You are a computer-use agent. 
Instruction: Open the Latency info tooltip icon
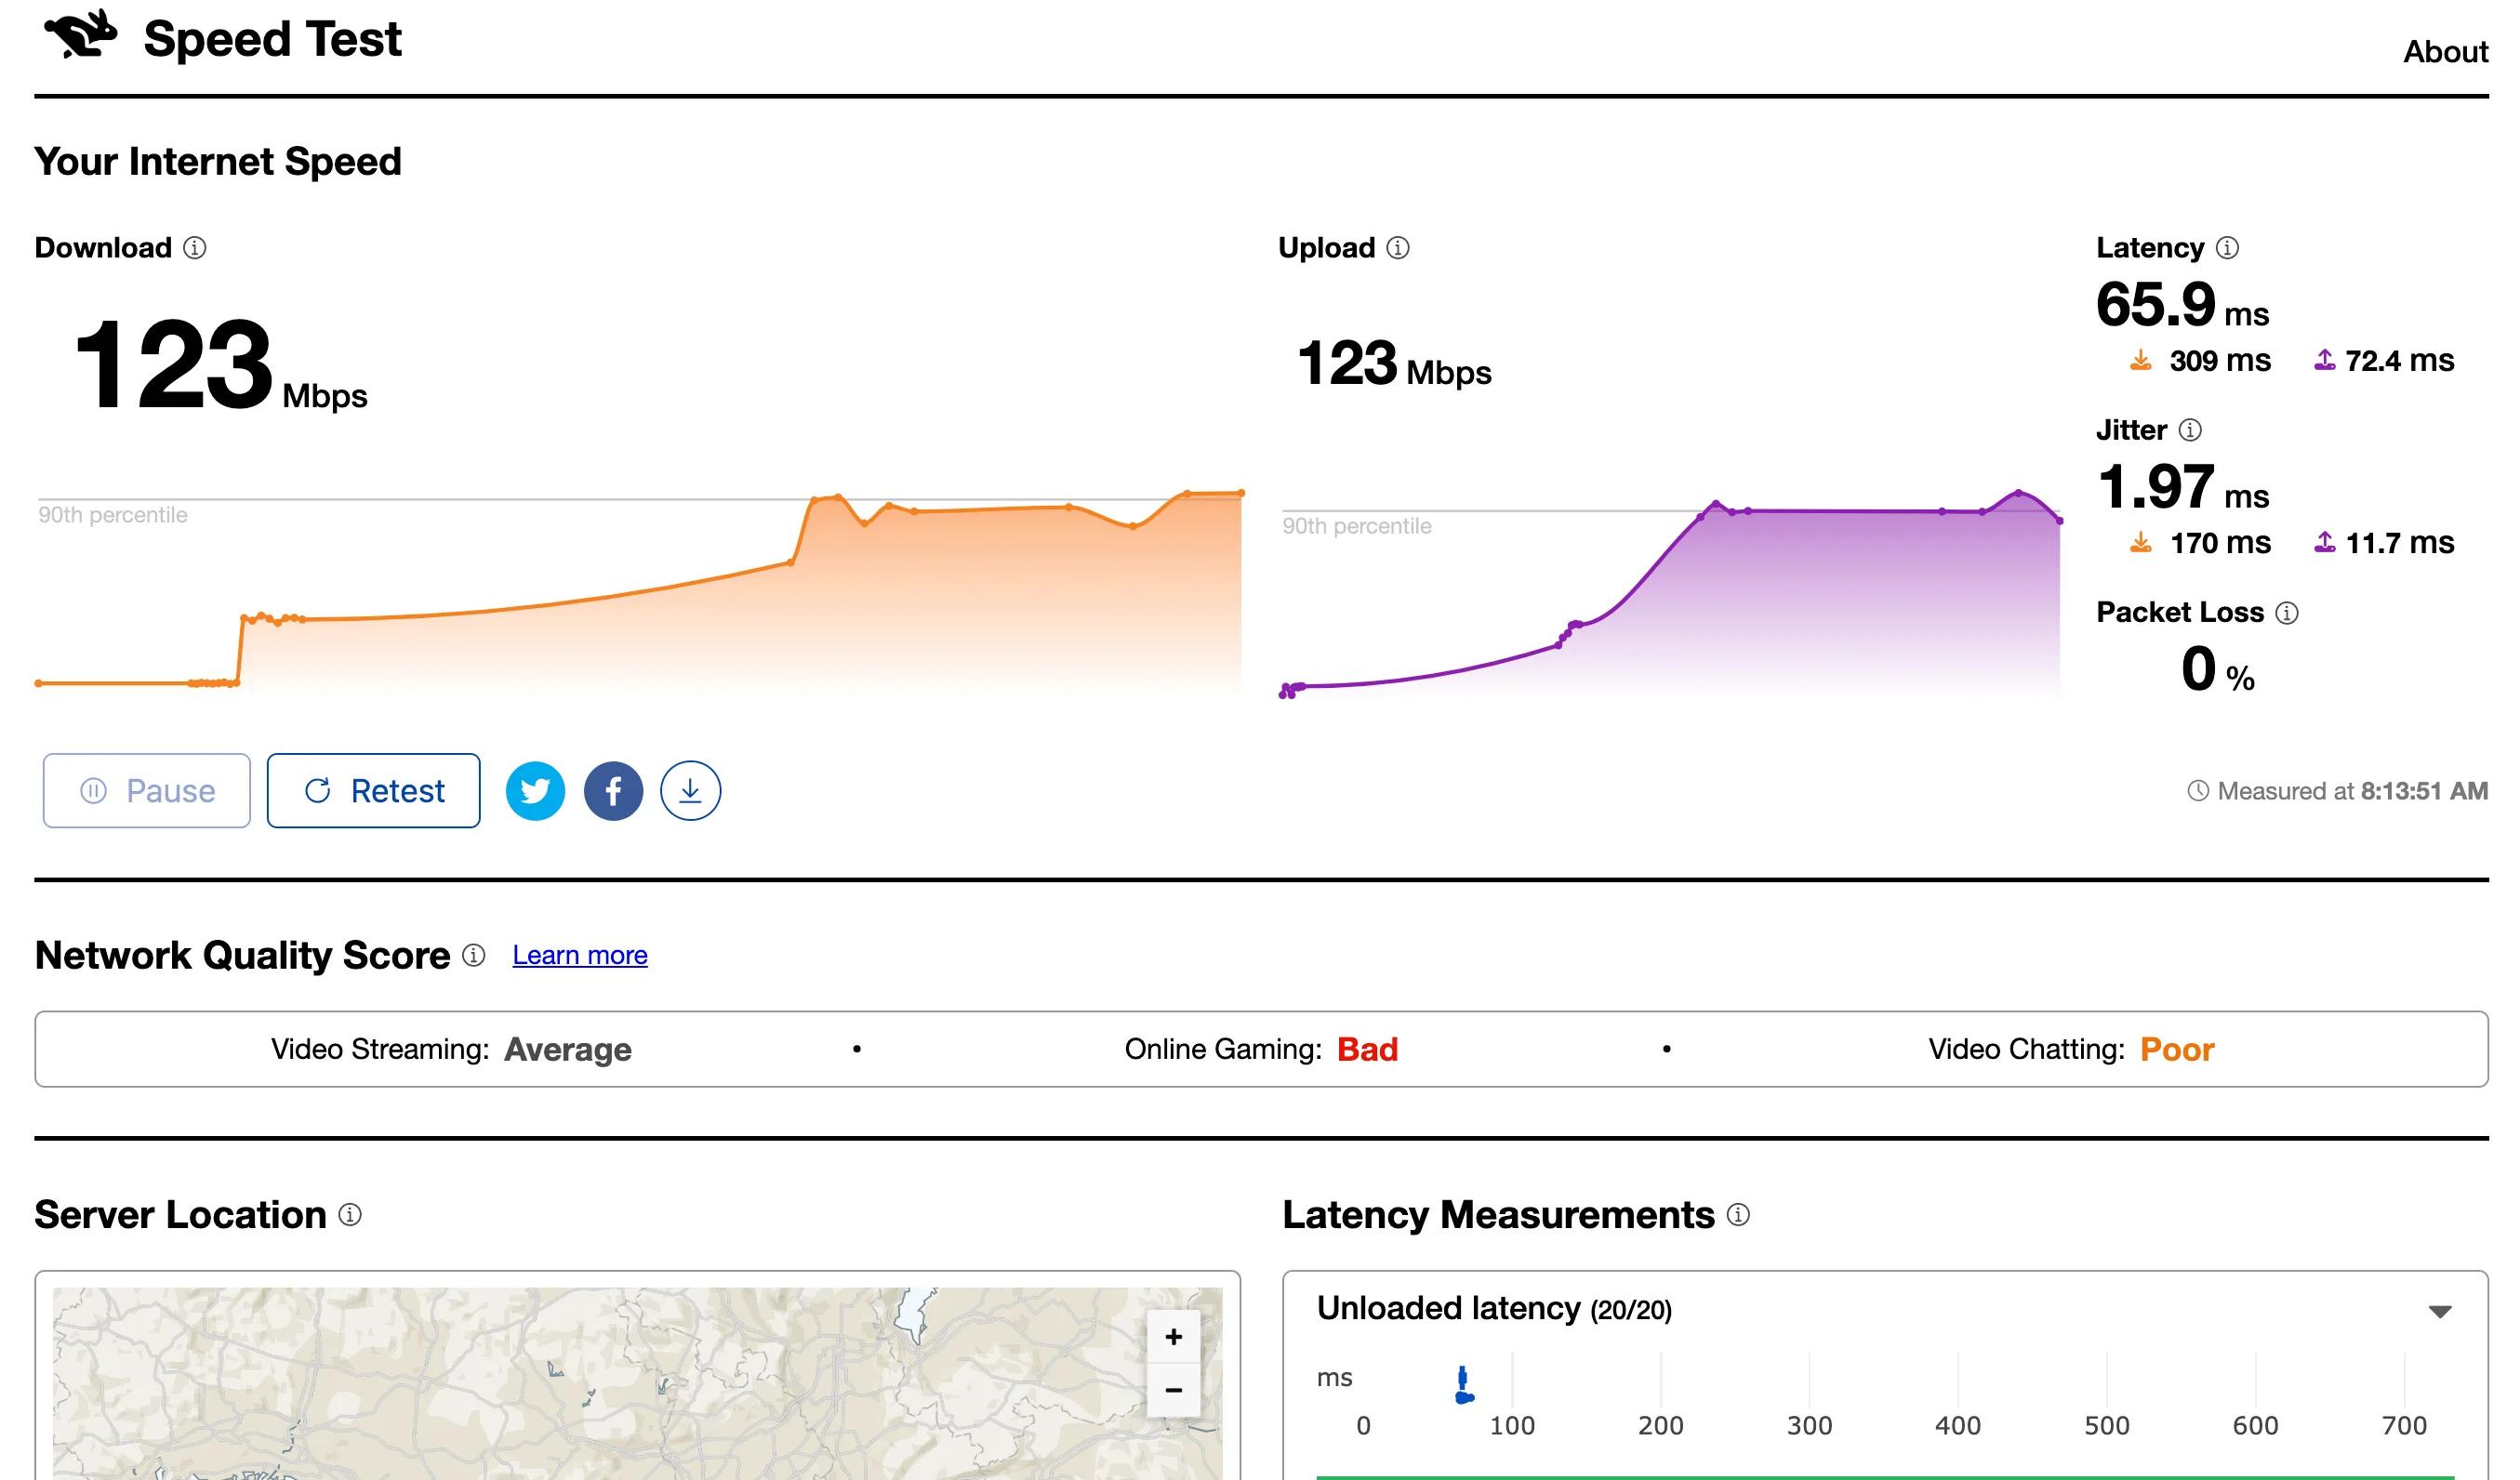tap(2227, 248)
